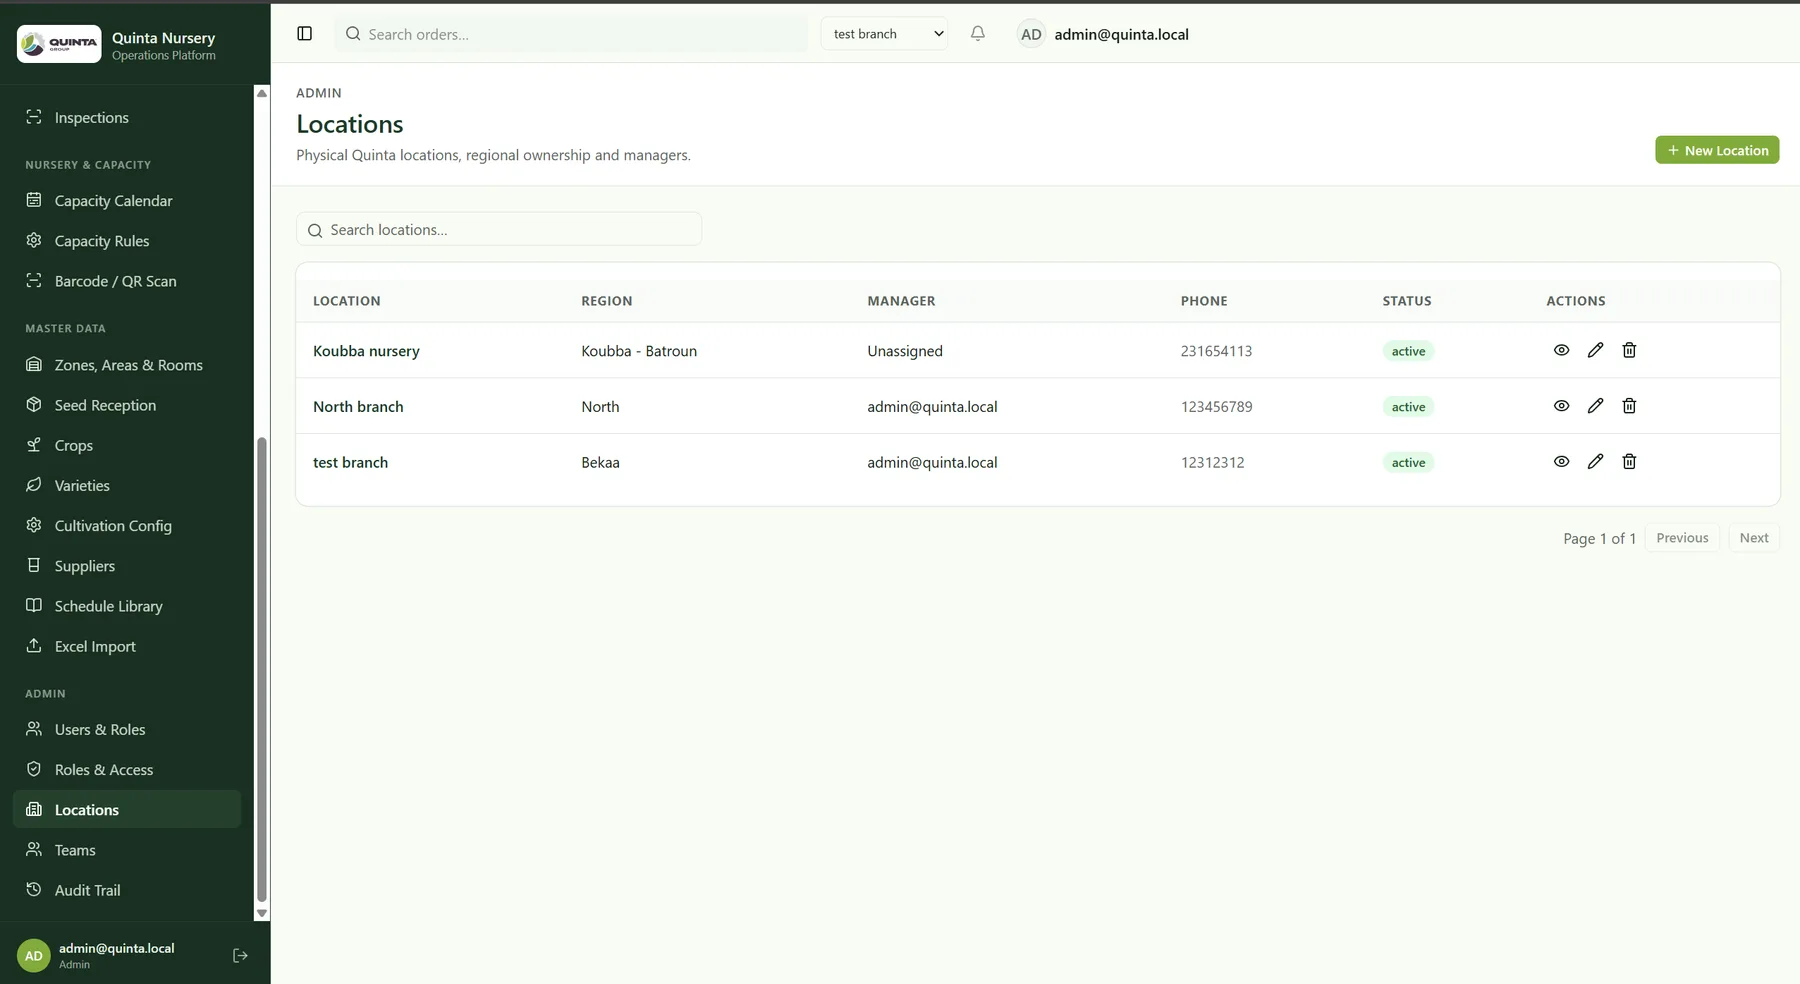The height and width of the screenshot is (984, 1800).
Task: Open the notifications bell
Action: click(978, 34)
